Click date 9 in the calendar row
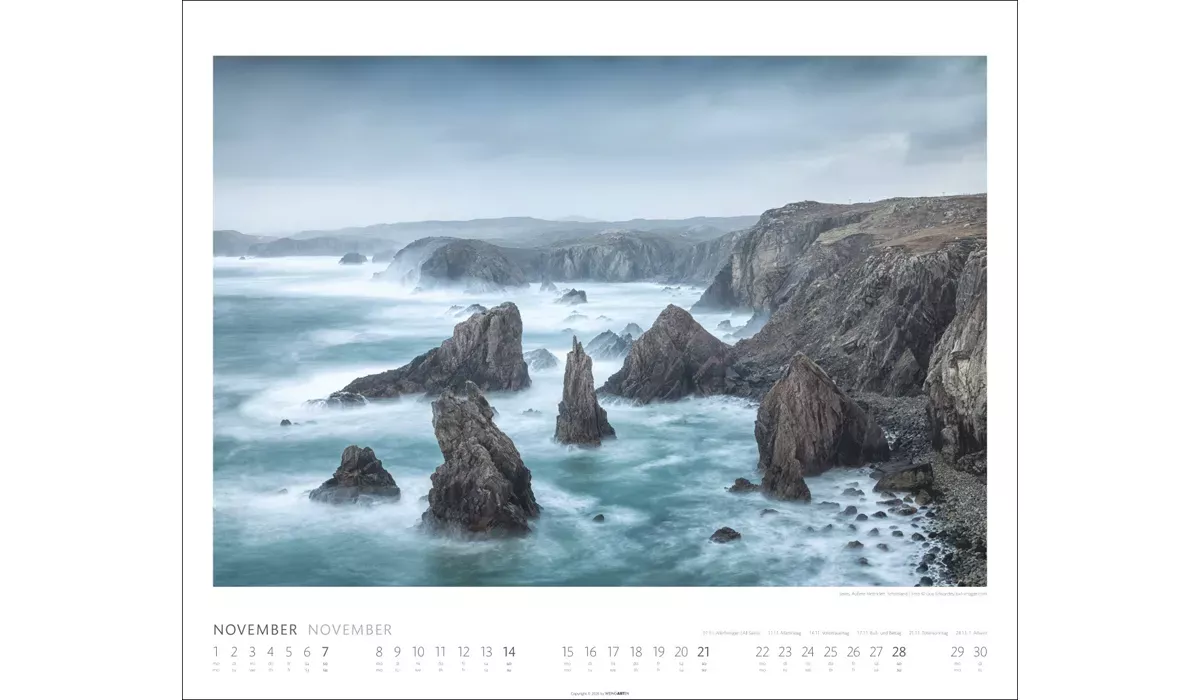 coord(397,652)
